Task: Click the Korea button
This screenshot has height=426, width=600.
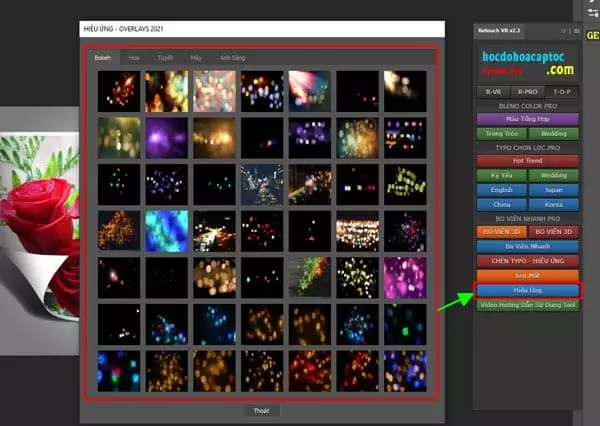Action: [553, 203]
